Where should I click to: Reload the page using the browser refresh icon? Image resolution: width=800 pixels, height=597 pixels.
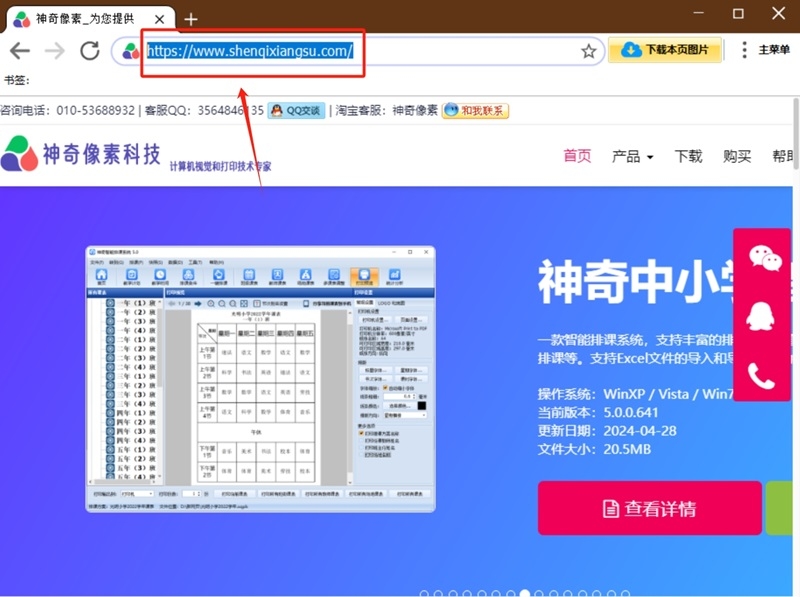[90, 50]
